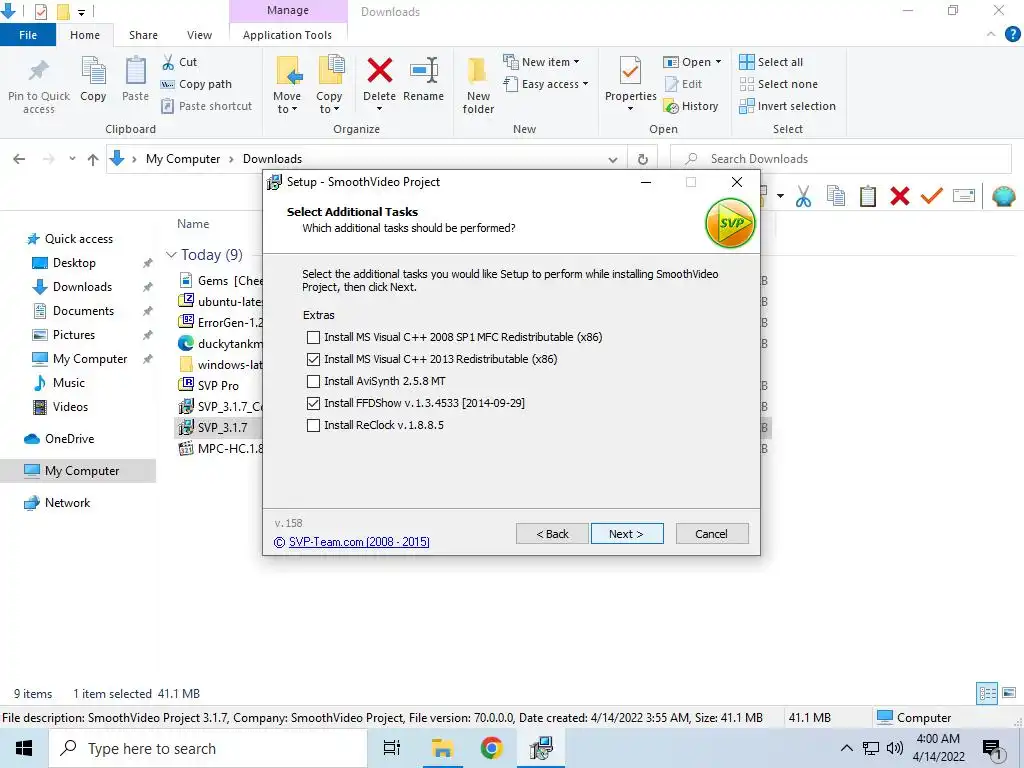Switch to the Home ribbon tab

point(85,35)
